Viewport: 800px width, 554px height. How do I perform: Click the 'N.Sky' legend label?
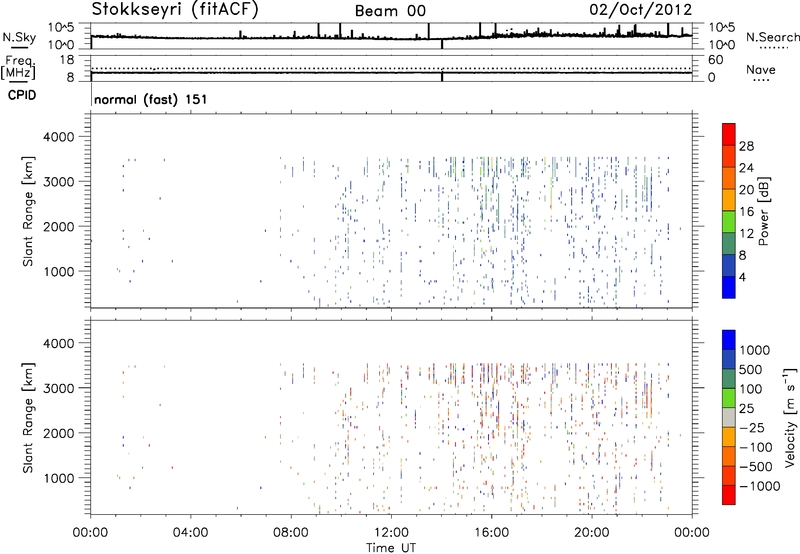[19, 37]
